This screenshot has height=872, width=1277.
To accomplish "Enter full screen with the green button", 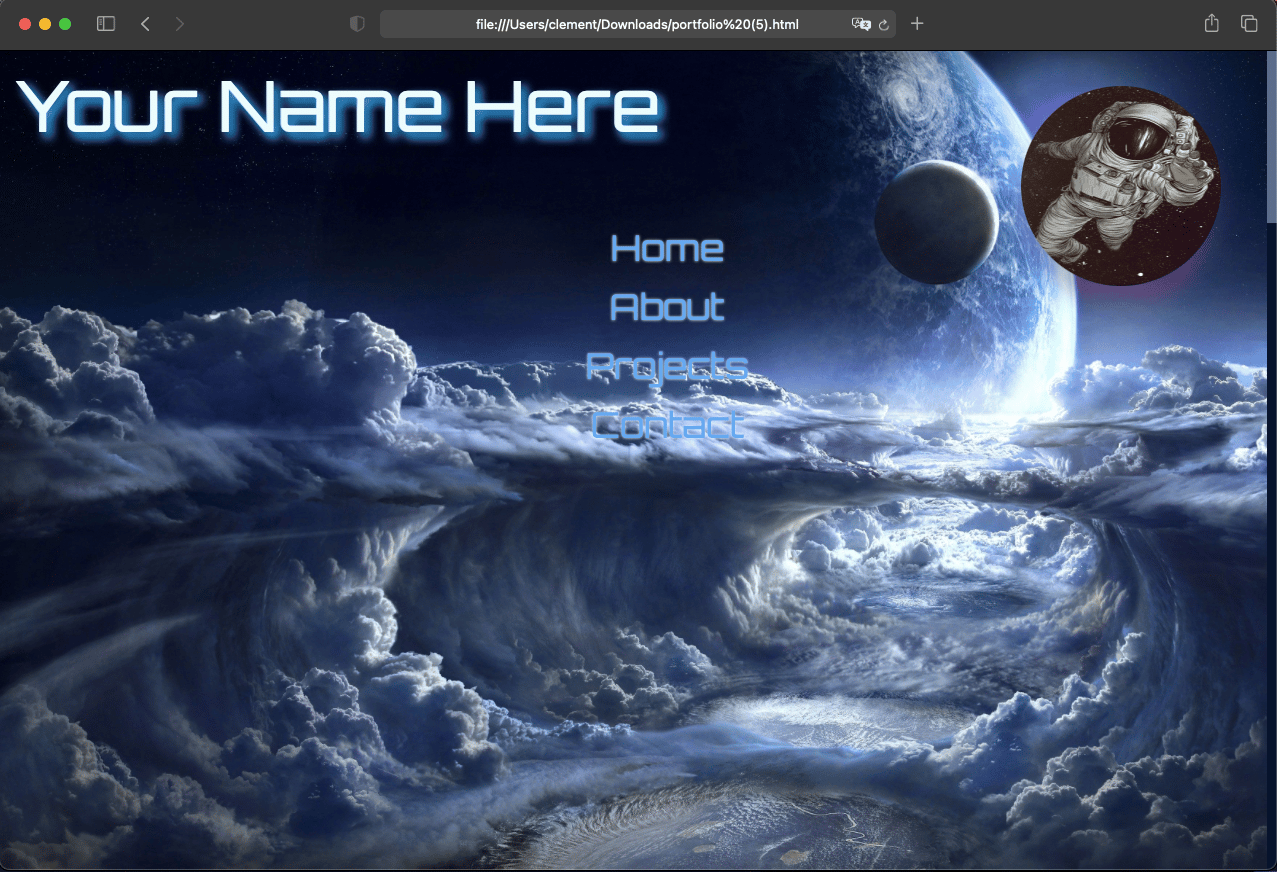I will pyautogui.click(x=65, y=24).
